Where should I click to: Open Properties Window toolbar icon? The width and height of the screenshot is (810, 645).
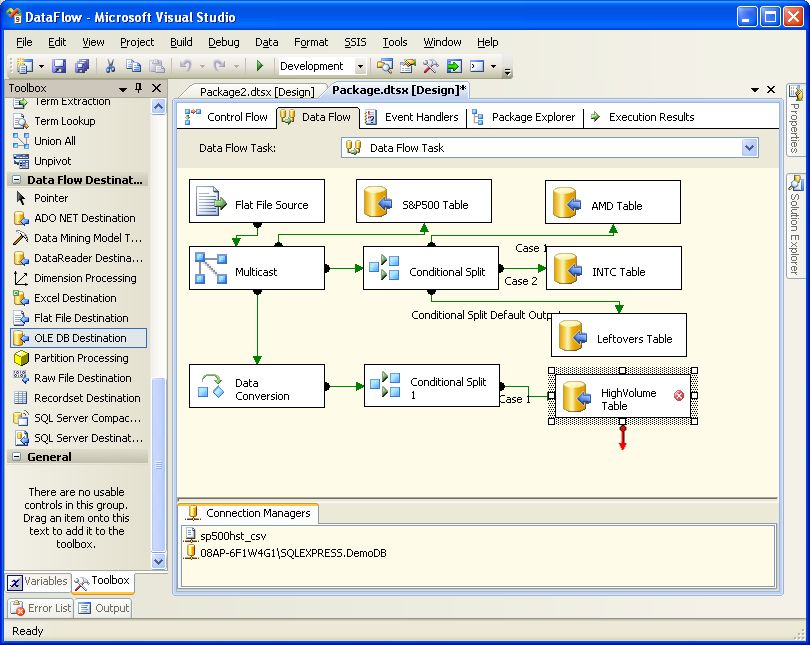(x=408, y=66)
